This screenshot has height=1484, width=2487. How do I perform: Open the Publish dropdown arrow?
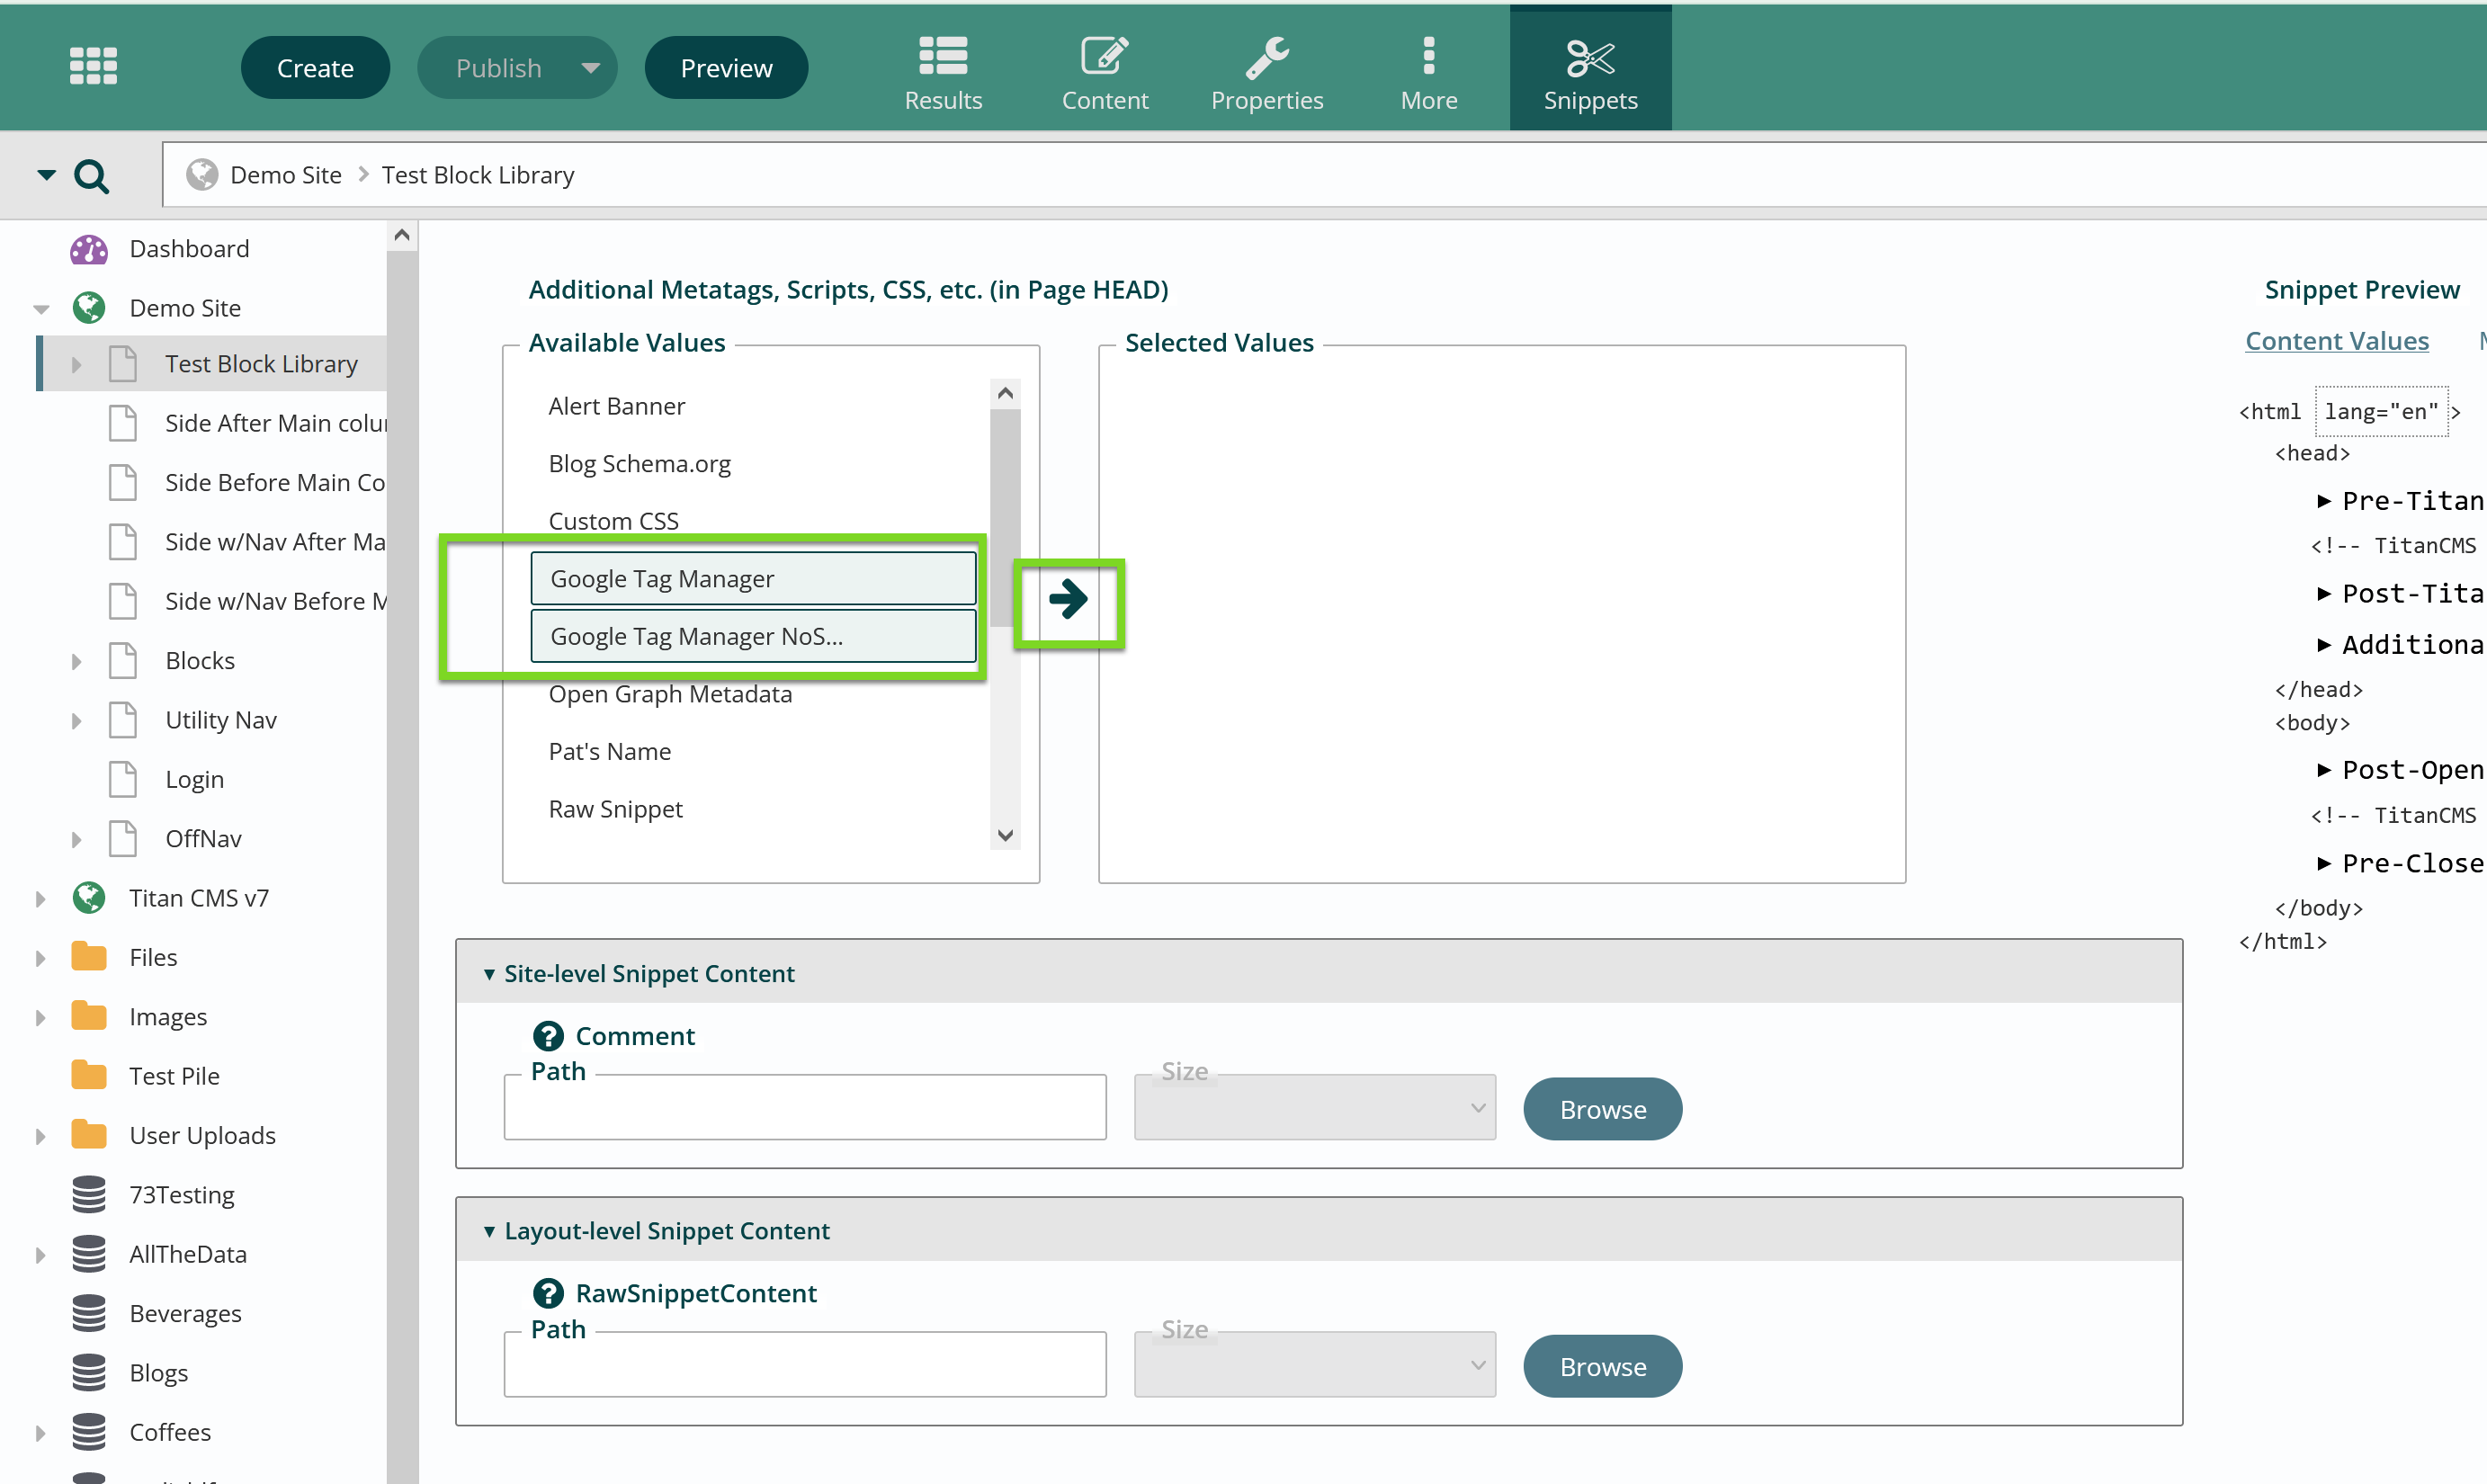tap(590, 68)
